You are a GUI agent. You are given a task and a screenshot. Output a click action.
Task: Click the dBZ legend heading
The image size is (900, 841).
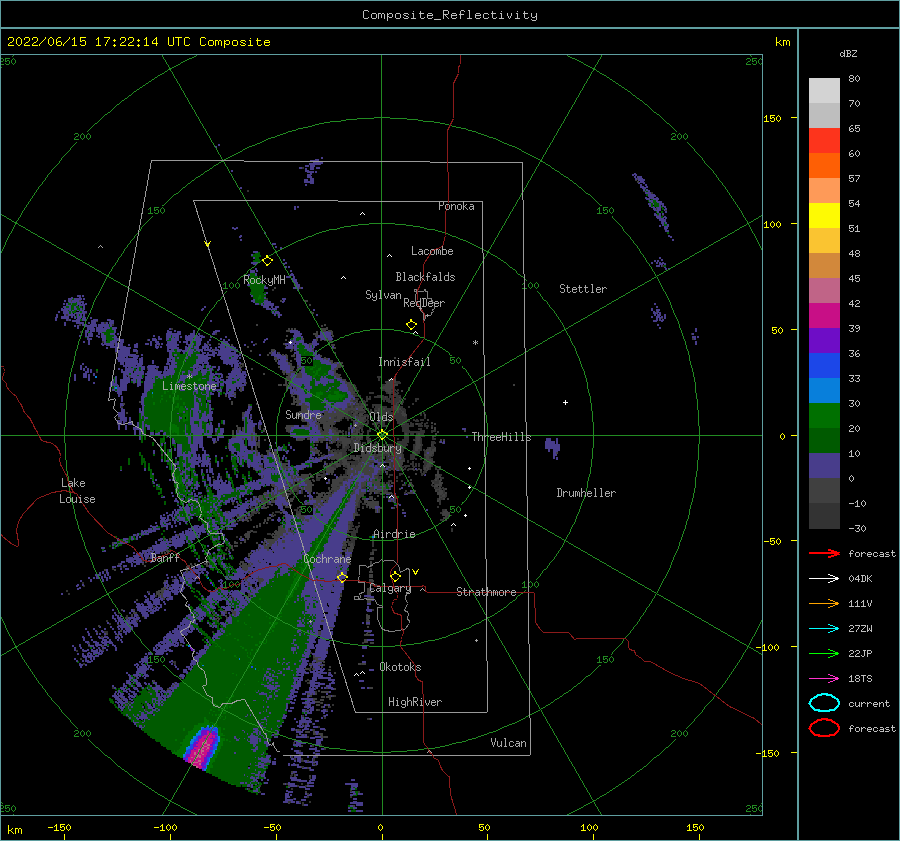coord(848,53)
